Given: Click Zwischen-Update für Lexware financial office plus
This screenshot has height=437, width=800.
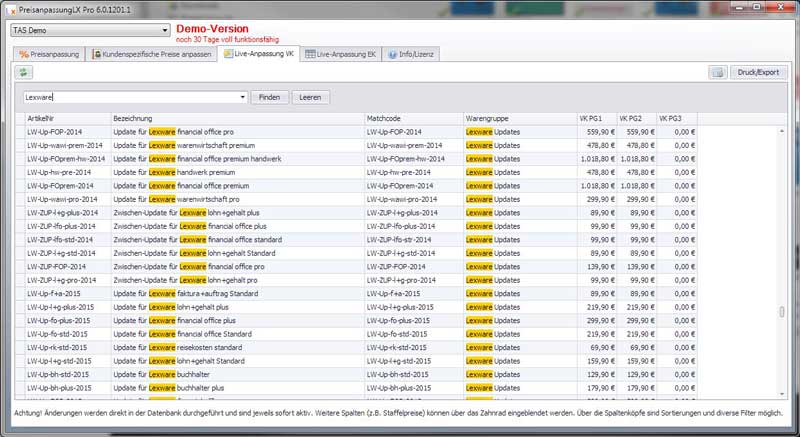Looking at the screenshot, I should coord(190,226).
